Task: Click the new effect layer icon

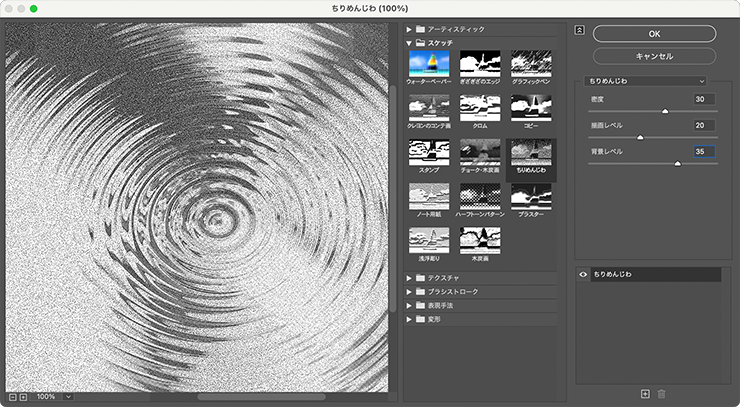Action: click(x=646, y=395)
